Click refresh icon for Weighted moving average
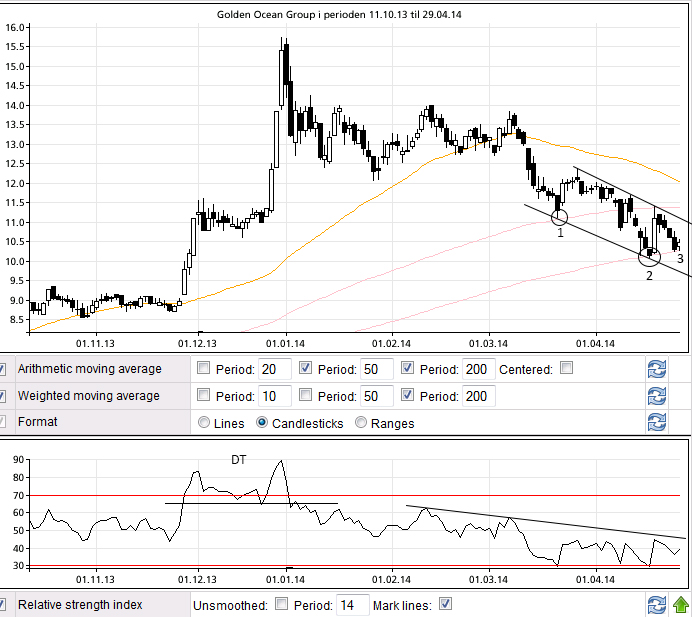692x617 pixels. [x=656, y=396]
